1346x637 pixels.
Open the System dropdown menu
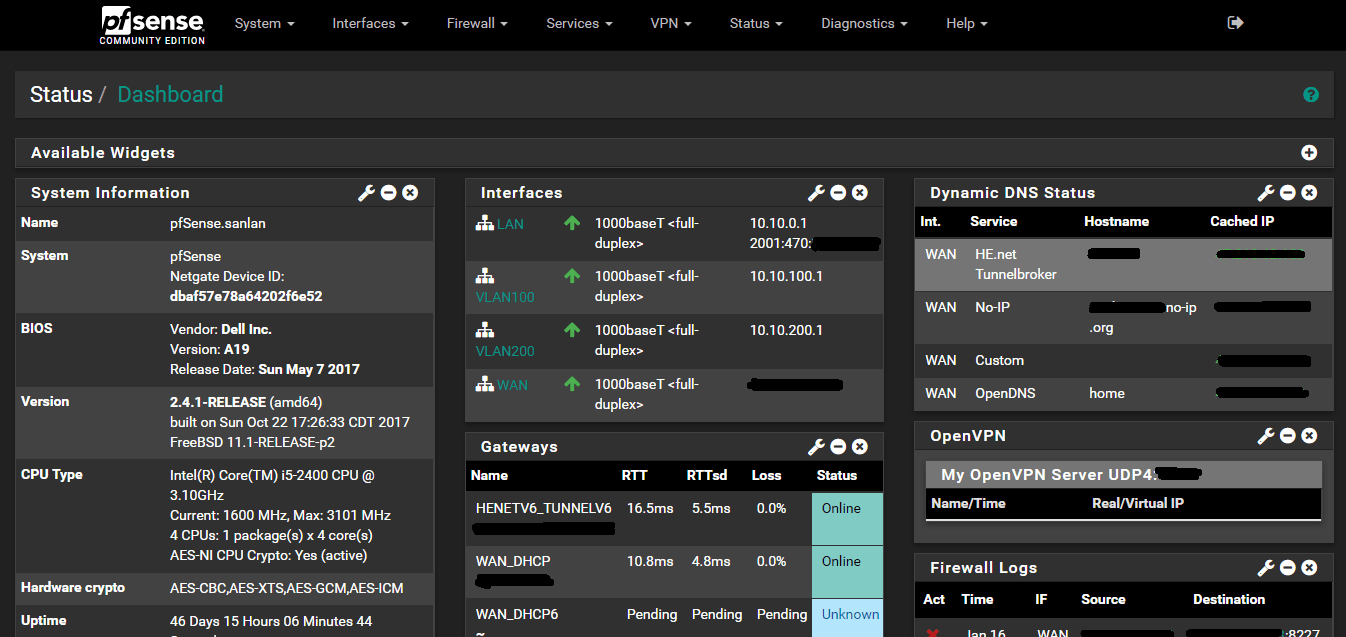tap(264, 23)
